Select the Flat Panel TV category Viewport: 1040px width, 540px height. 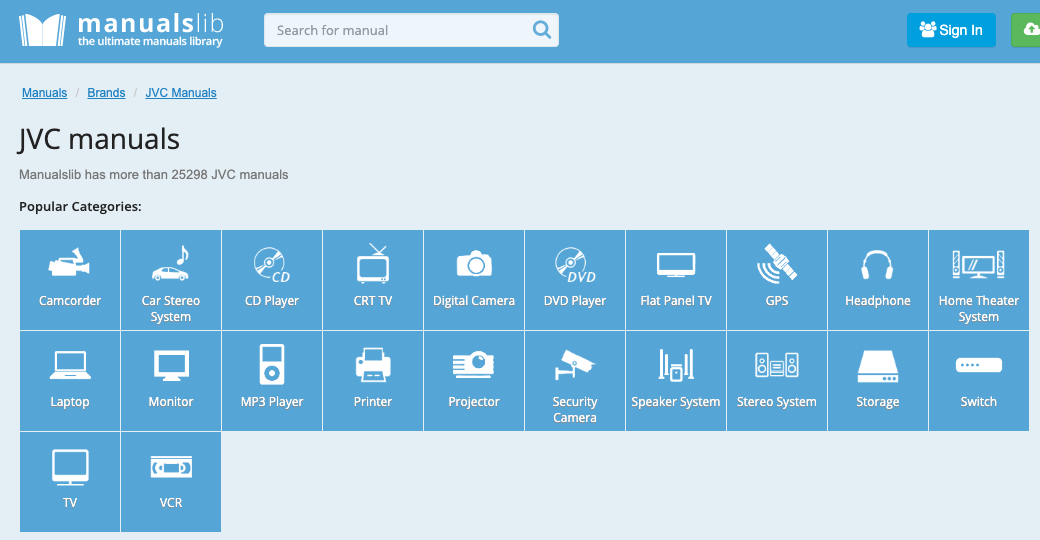pos(676,280)
